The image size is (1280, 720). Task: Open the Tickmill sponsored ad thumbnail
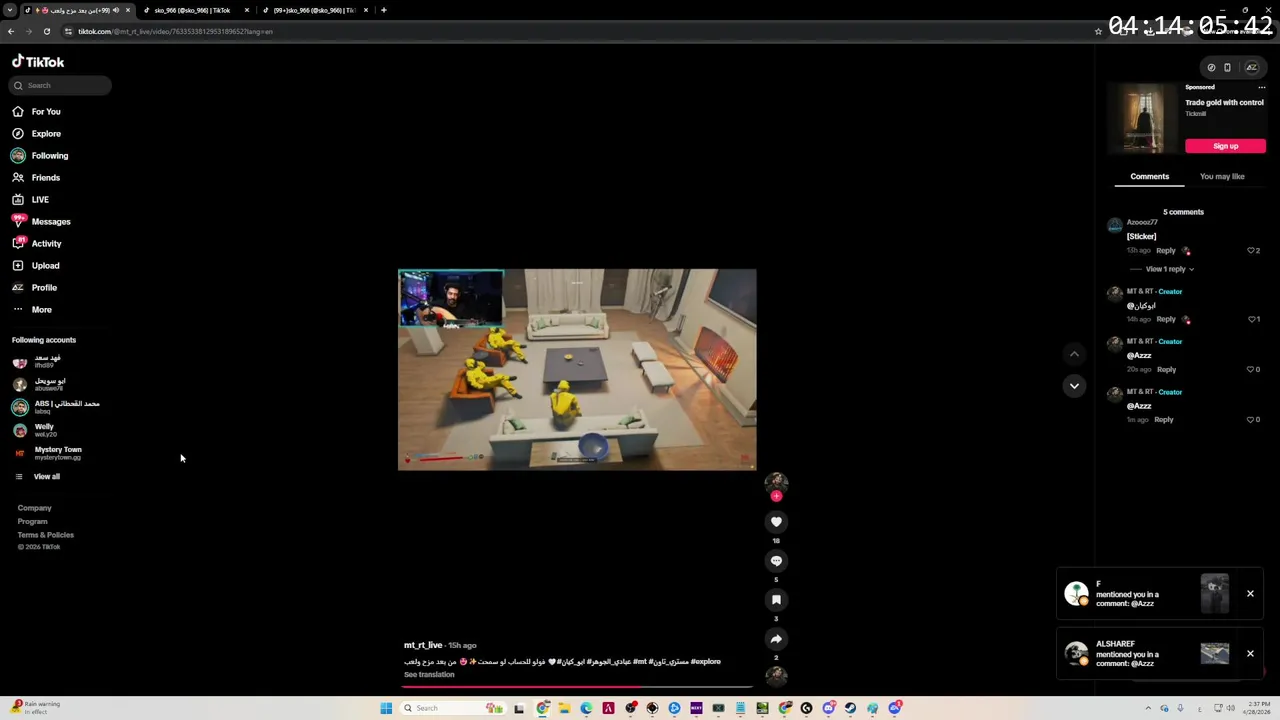1142,118
